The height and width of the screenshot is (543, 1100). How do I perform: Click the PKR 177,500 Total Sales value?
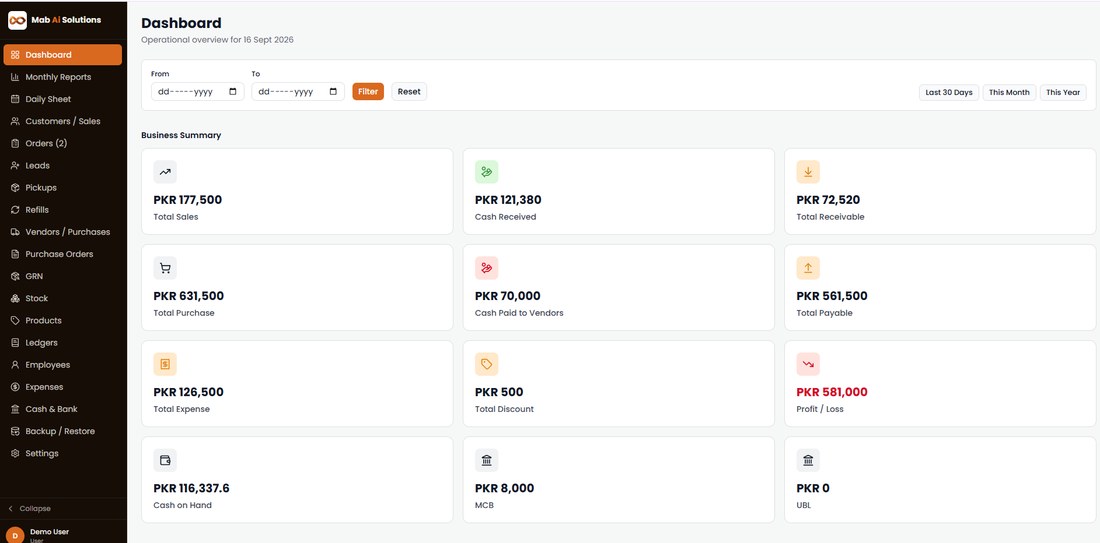coord(187,200)
